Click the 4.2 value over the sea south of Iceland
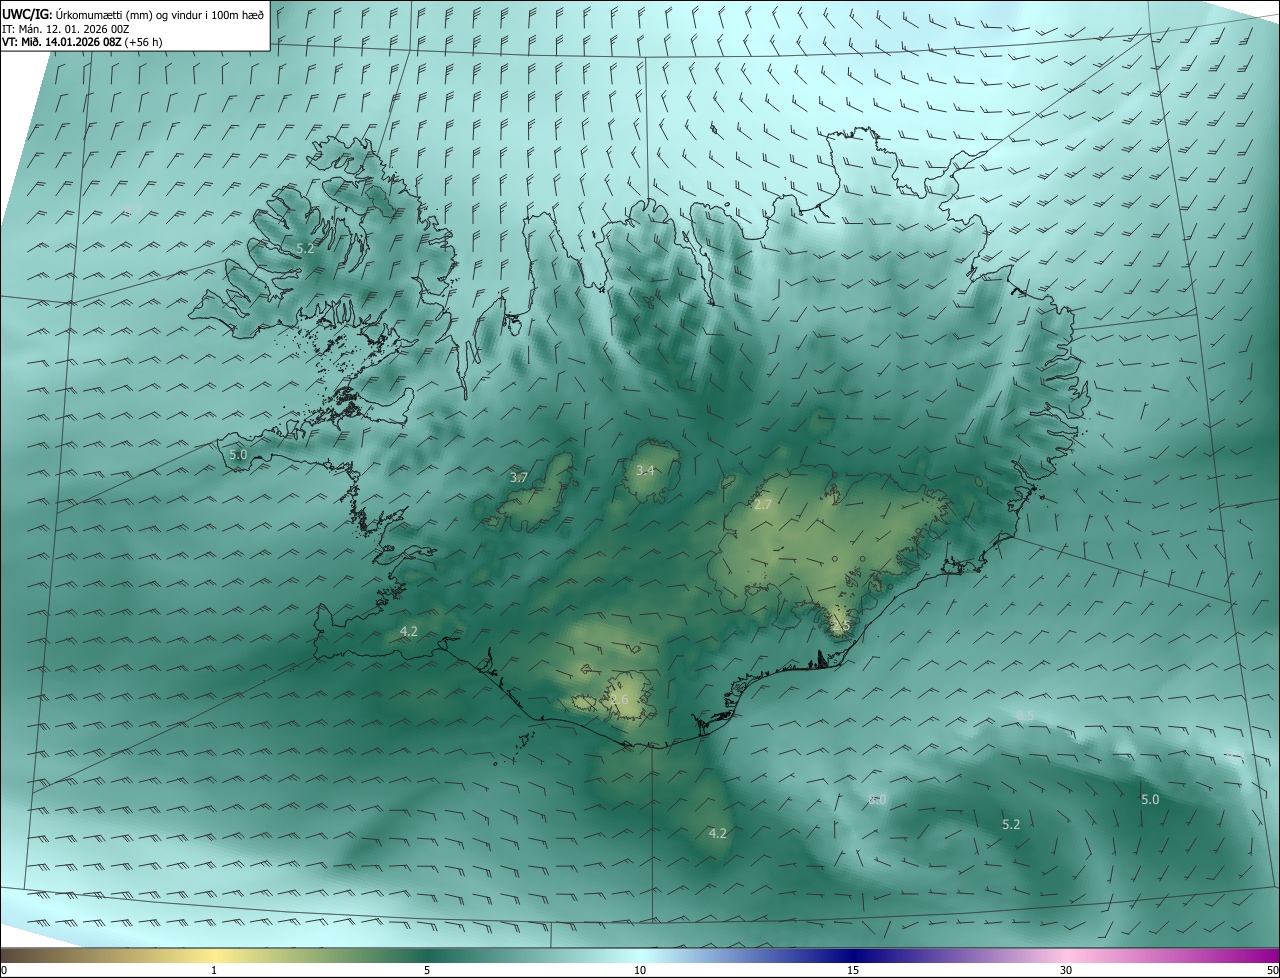 click(x=717, y=833)
